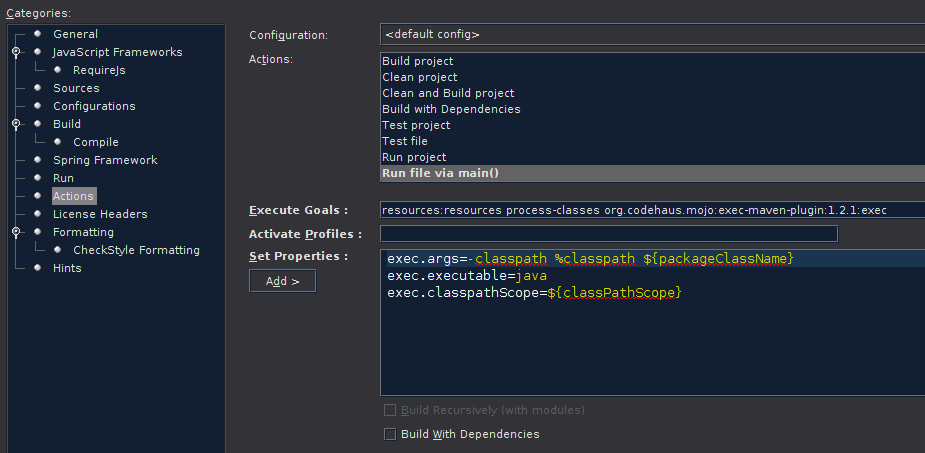Select 'Test project' action
The width and height of the screenshot is (925, 453).
[652, 125]
